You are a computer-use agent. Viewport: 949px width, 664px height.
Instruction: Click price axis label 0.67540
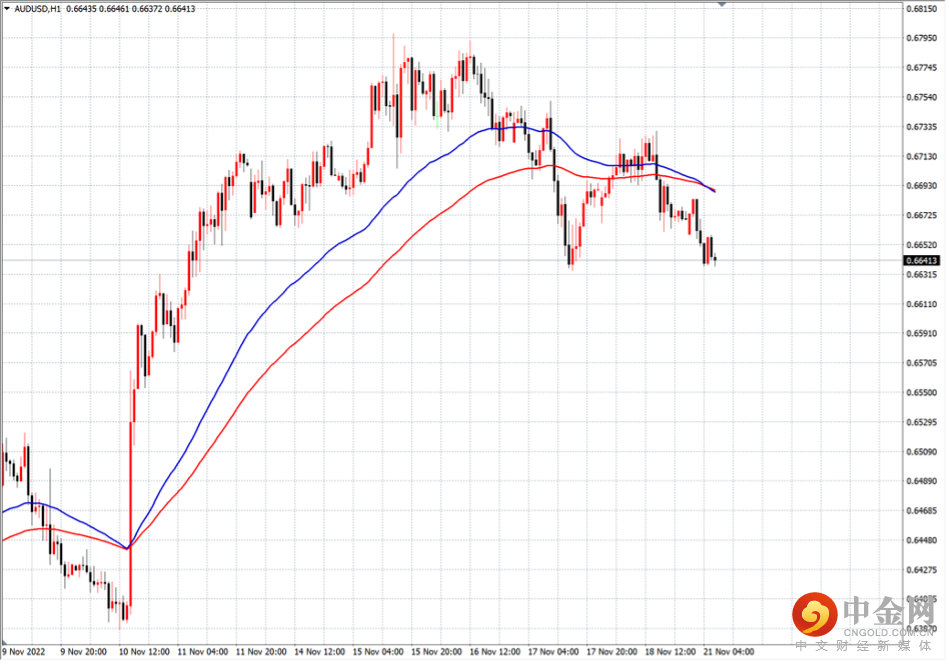(921, 97)
